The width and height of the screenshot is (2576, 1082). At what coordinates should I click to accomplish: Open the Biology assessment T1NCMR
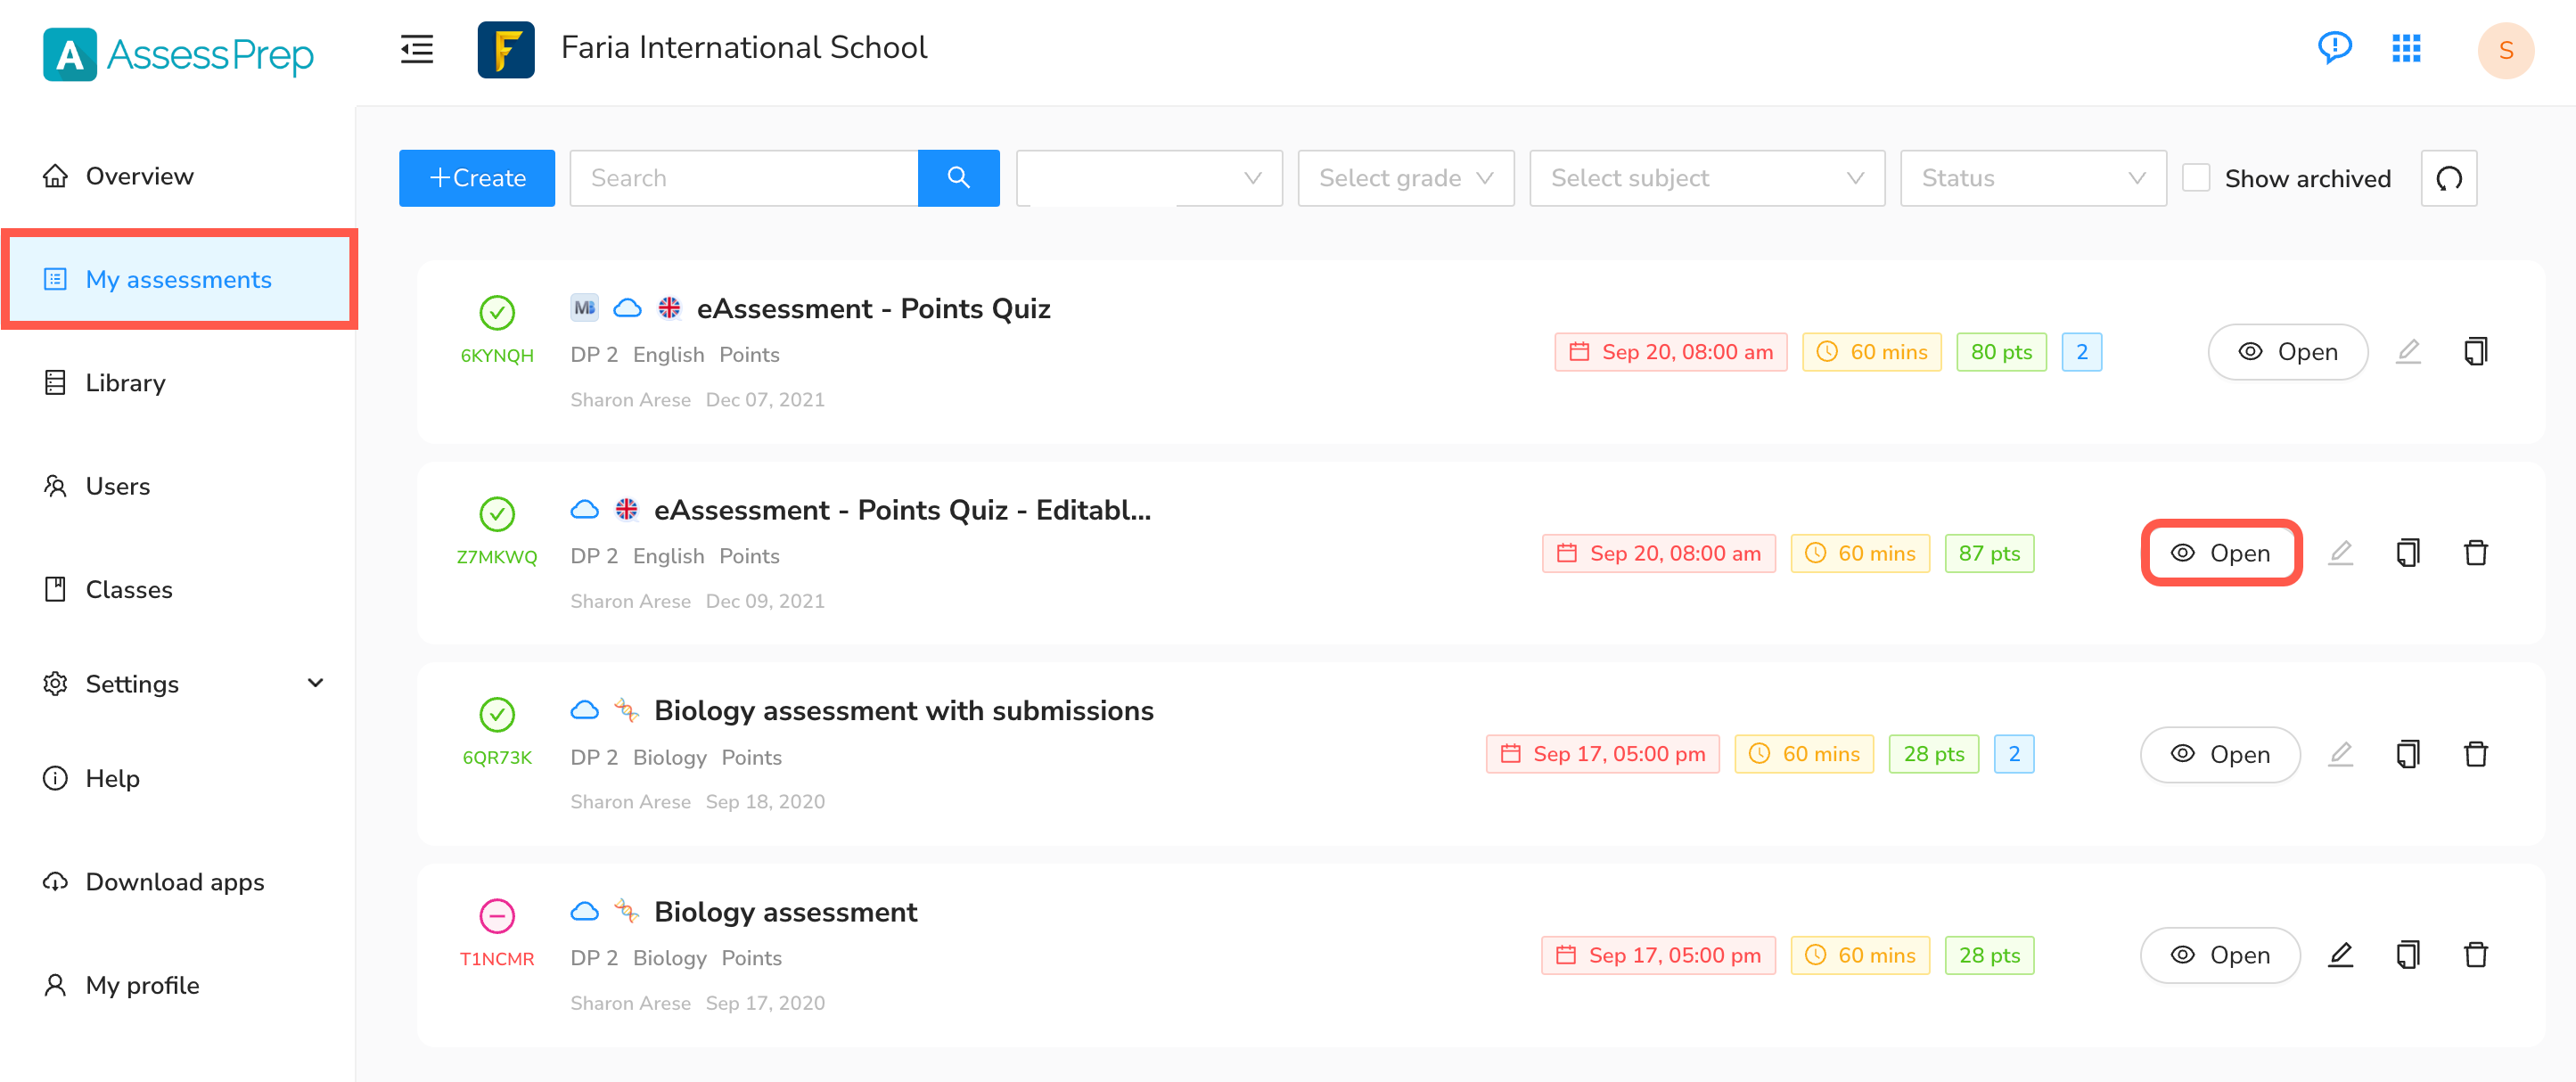coord(2219,955)
